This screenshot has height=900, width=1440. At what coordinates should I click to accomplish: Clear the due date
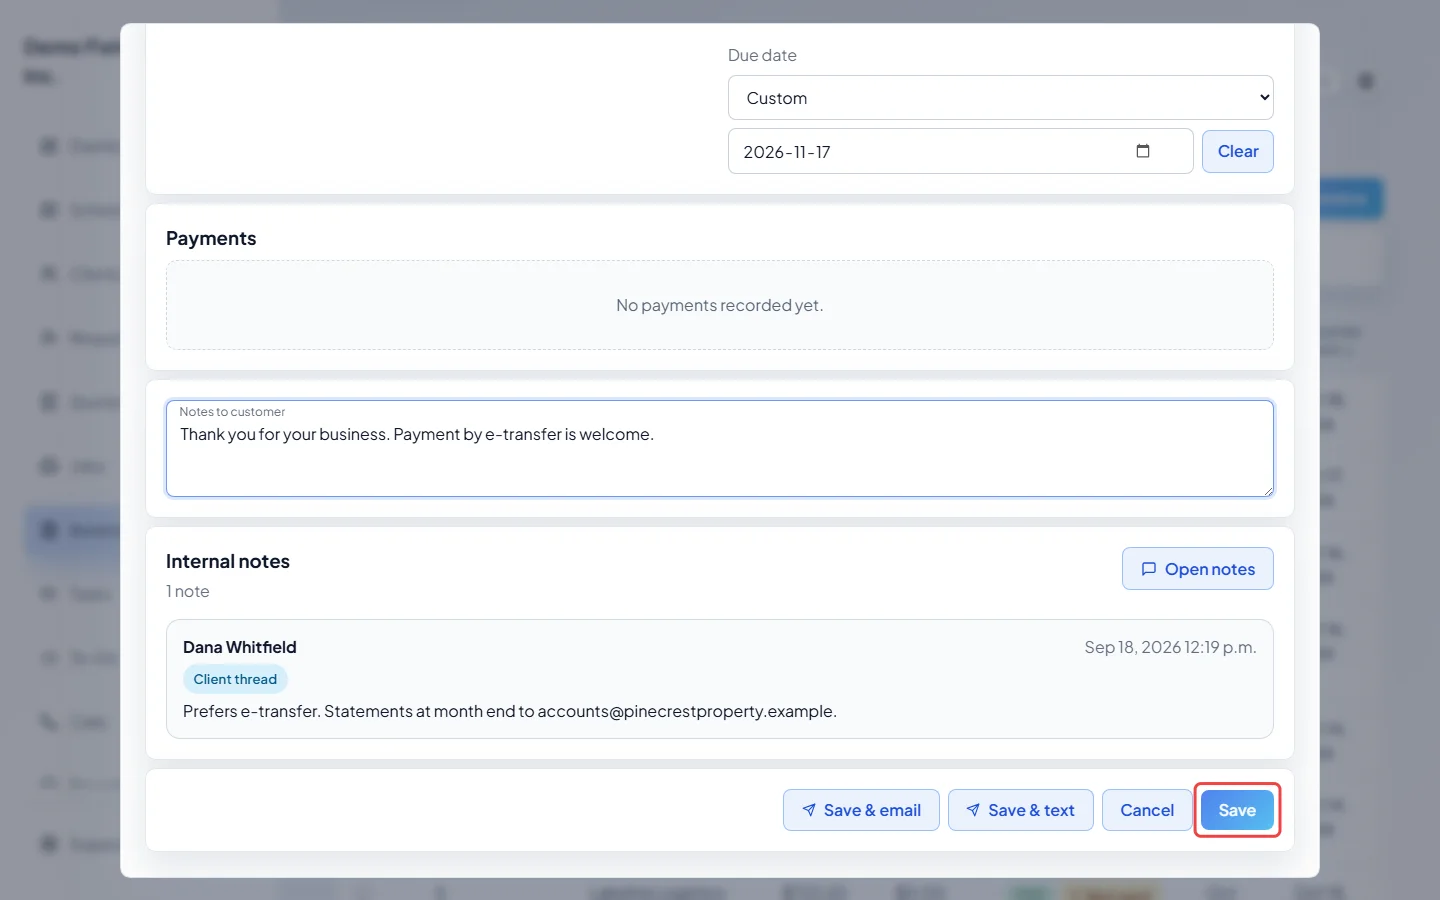click(x=1237, y=151)
